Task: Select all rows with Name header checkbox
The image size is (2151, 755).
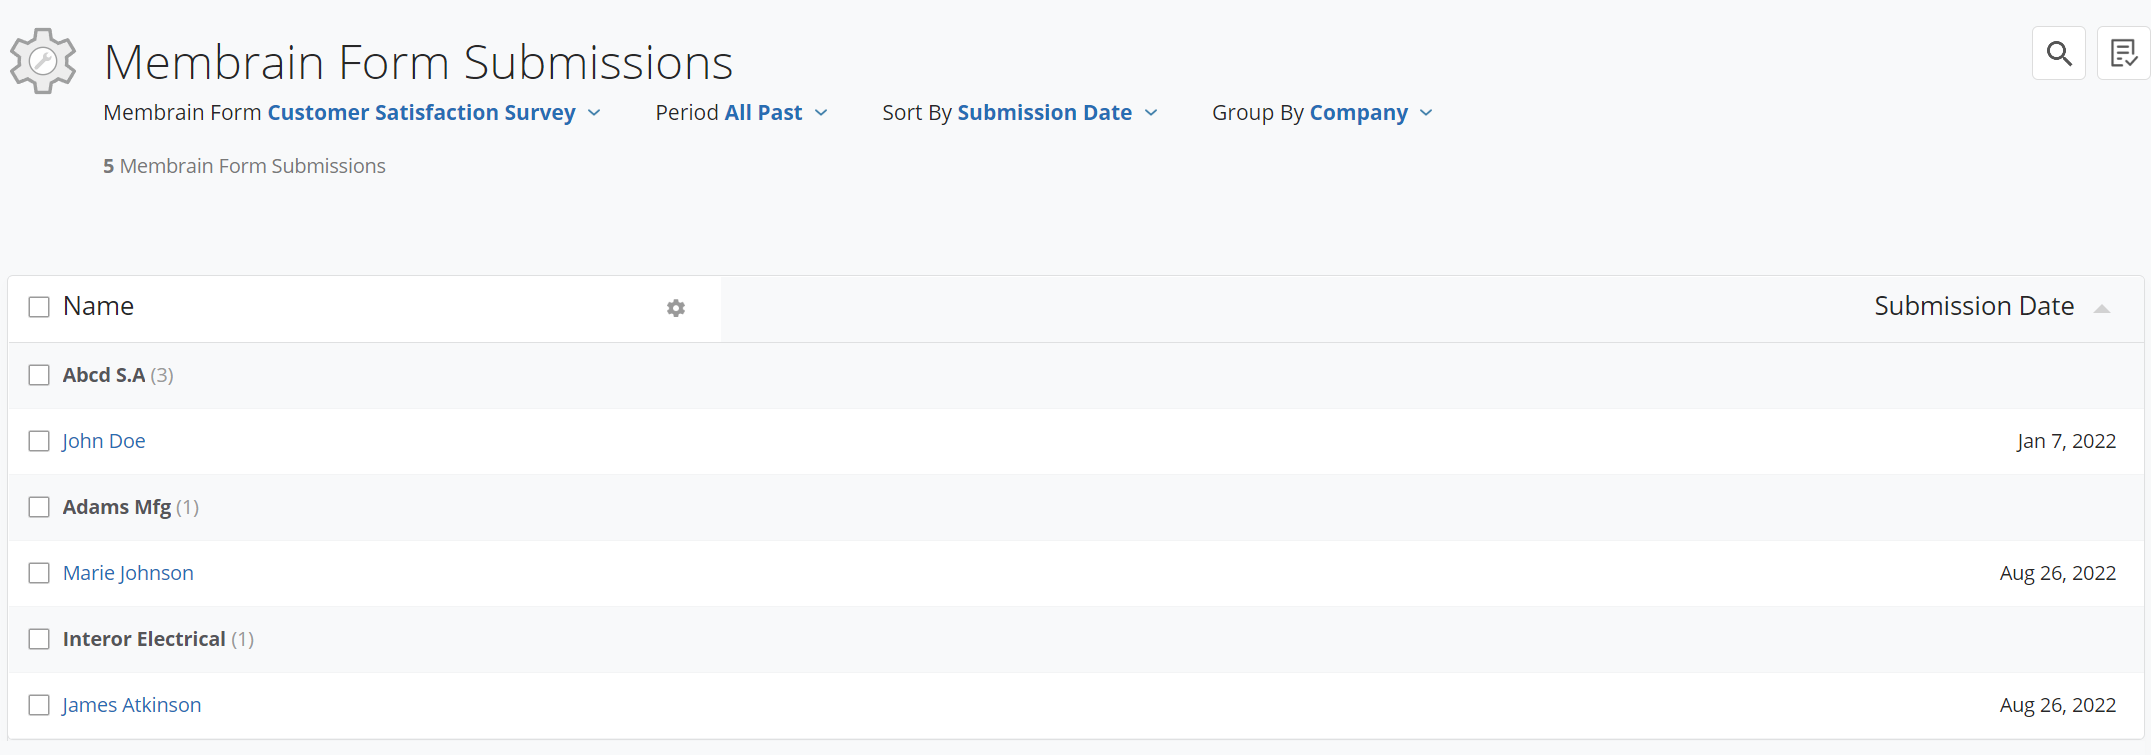Action: pos(39,307)
